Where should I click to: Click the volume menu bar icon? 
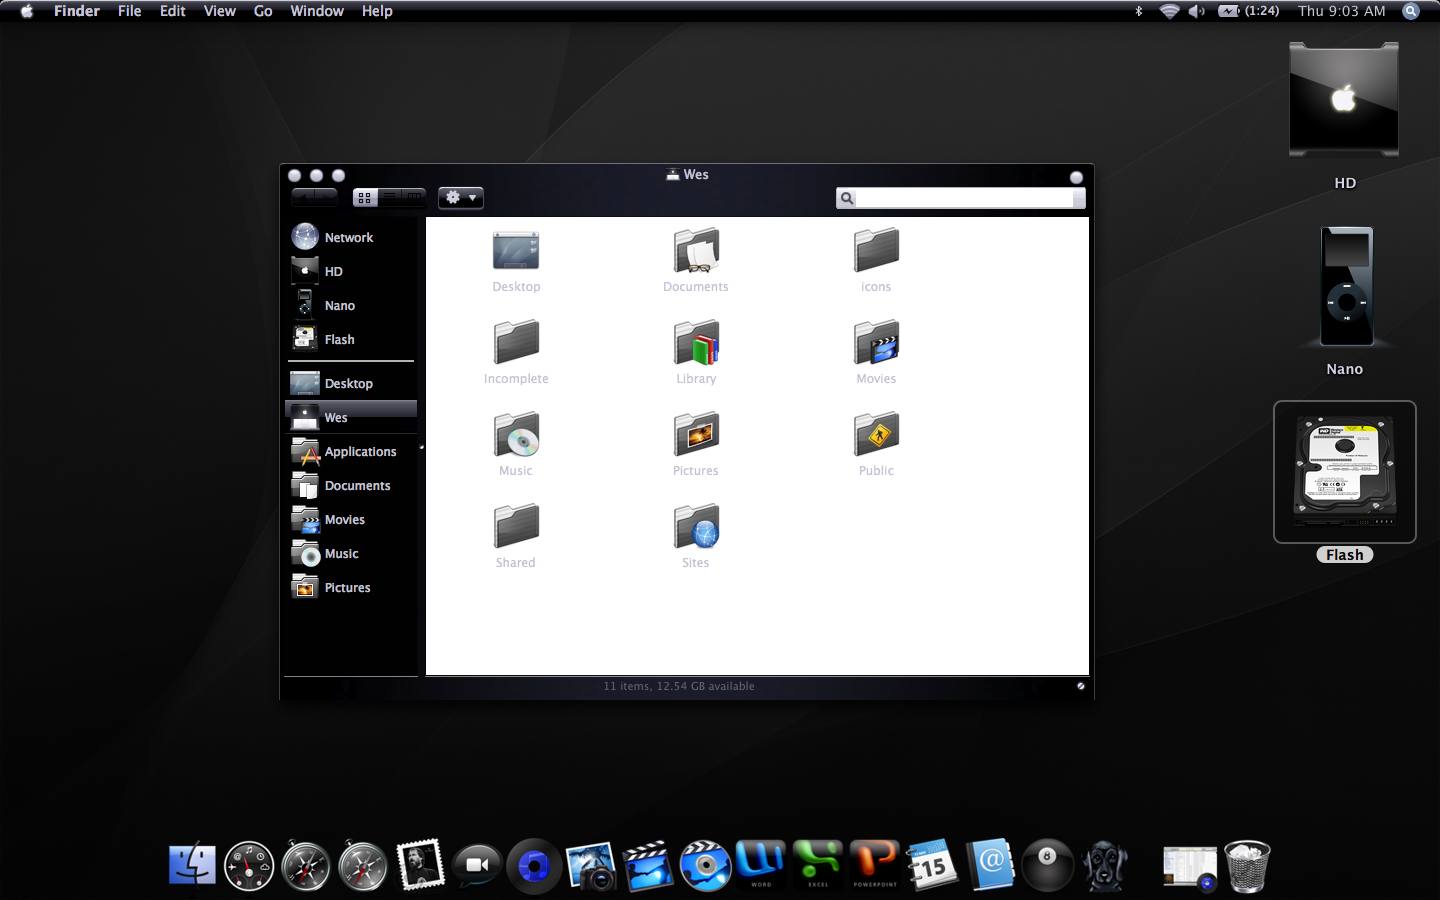point(1196,11)
